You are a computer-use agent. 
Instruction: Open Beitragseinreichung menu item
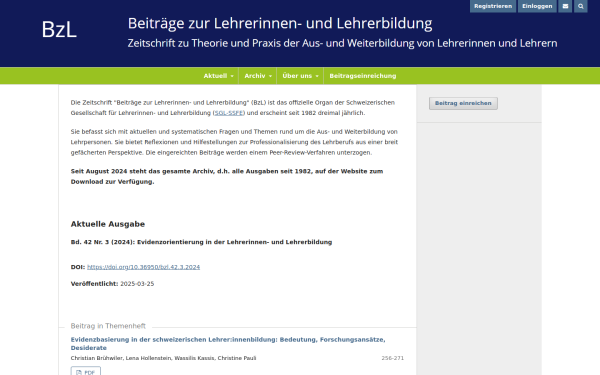click(x=362, y=76)
